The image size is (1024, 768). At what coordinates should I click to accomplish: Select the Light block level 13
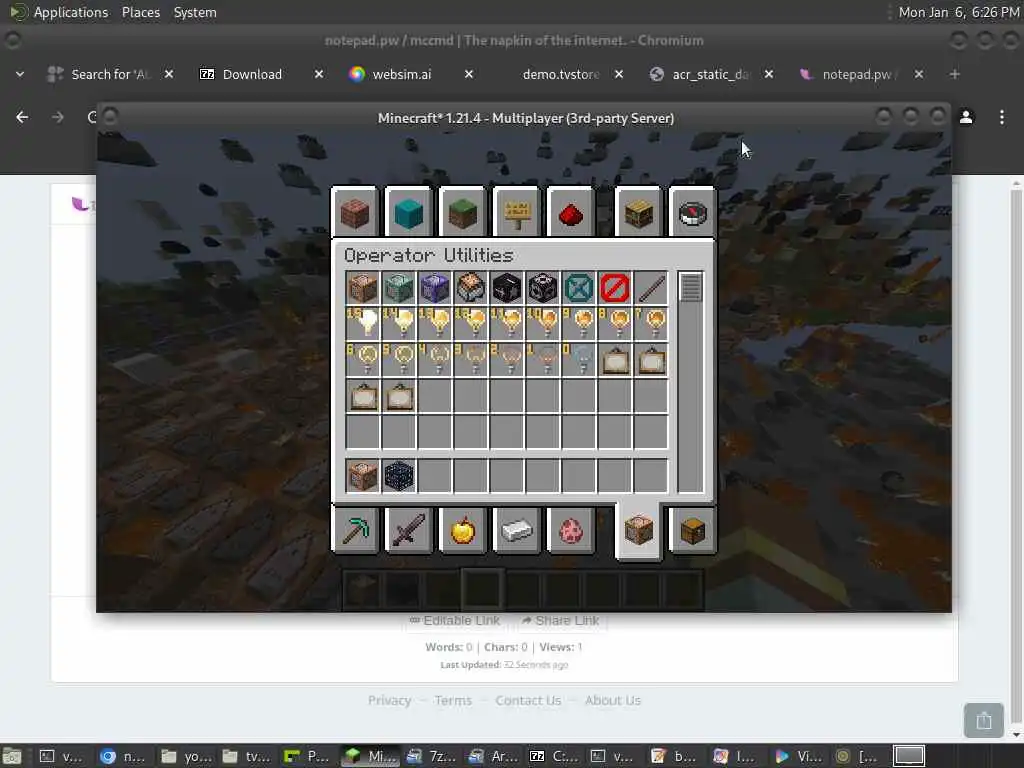(x=434, y=324)
